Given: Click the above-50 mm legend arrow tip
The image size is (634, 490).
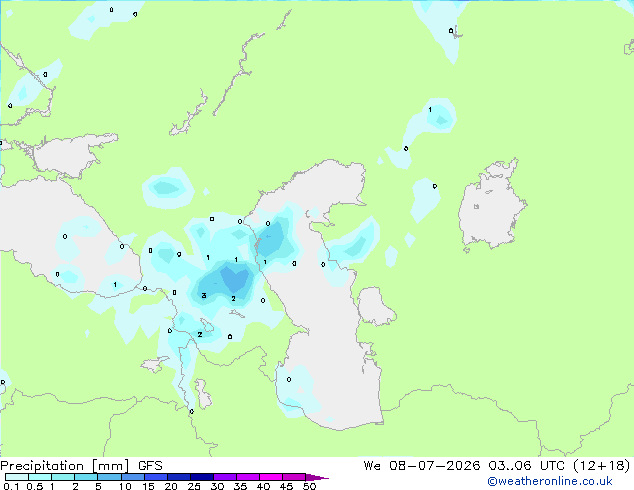Looking at the screenshot, I should [x=317, y=477].
